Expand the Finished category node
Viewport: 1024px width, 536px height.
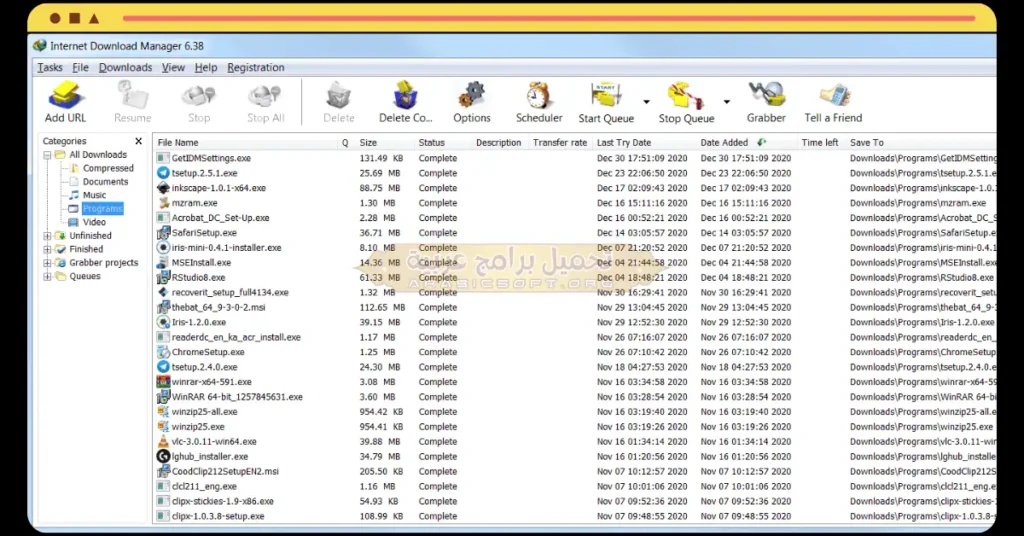[x=47, y=249]
